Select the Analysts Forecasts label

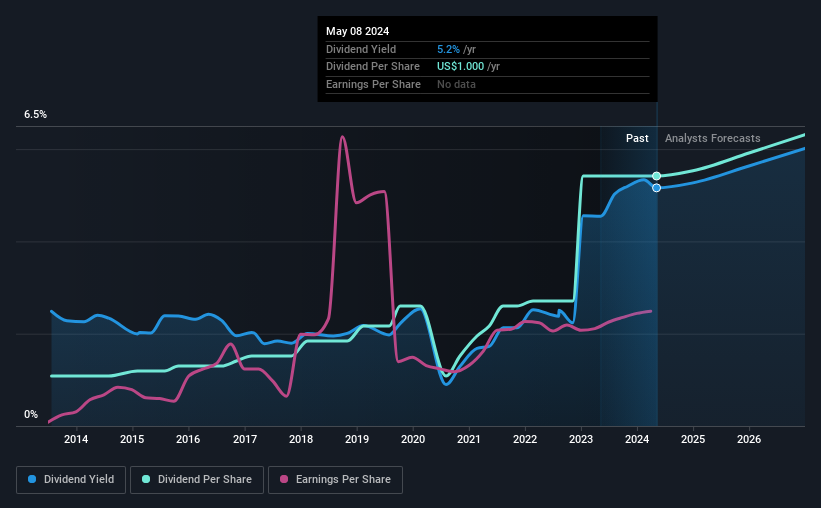(x=713, y=138)
